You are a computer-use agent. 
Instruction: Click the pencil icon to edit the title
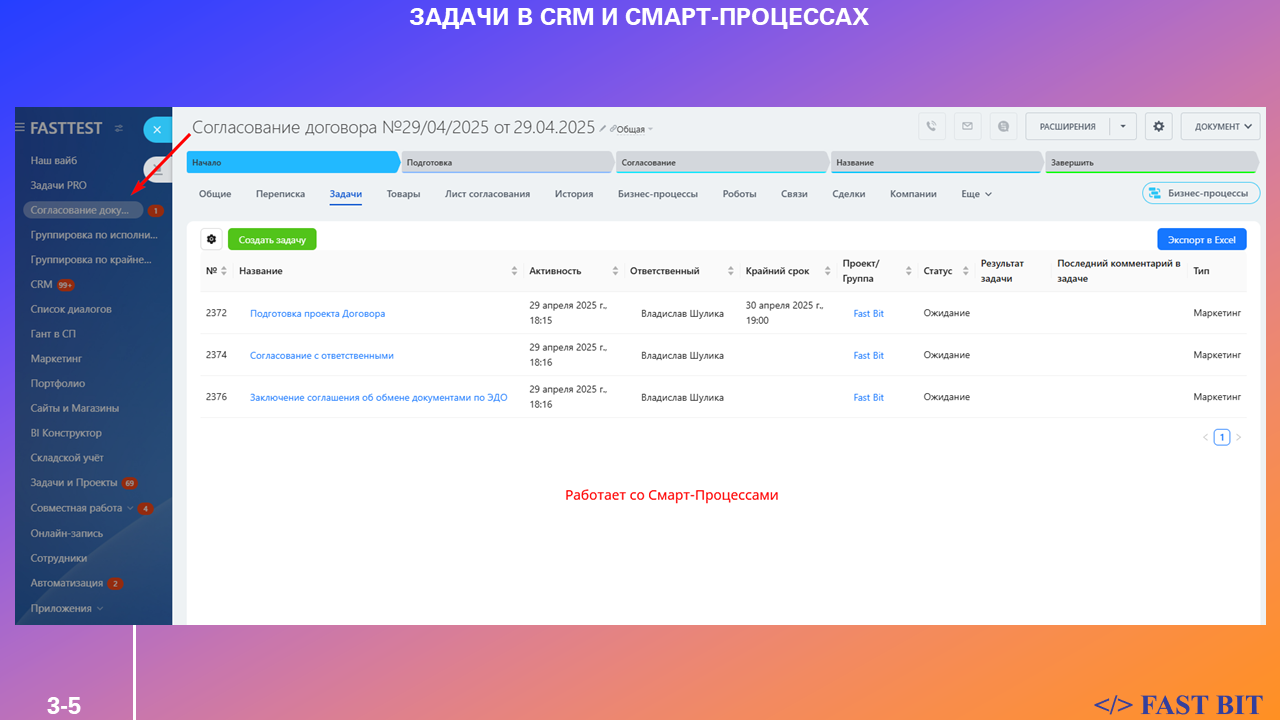coord(602,128)
